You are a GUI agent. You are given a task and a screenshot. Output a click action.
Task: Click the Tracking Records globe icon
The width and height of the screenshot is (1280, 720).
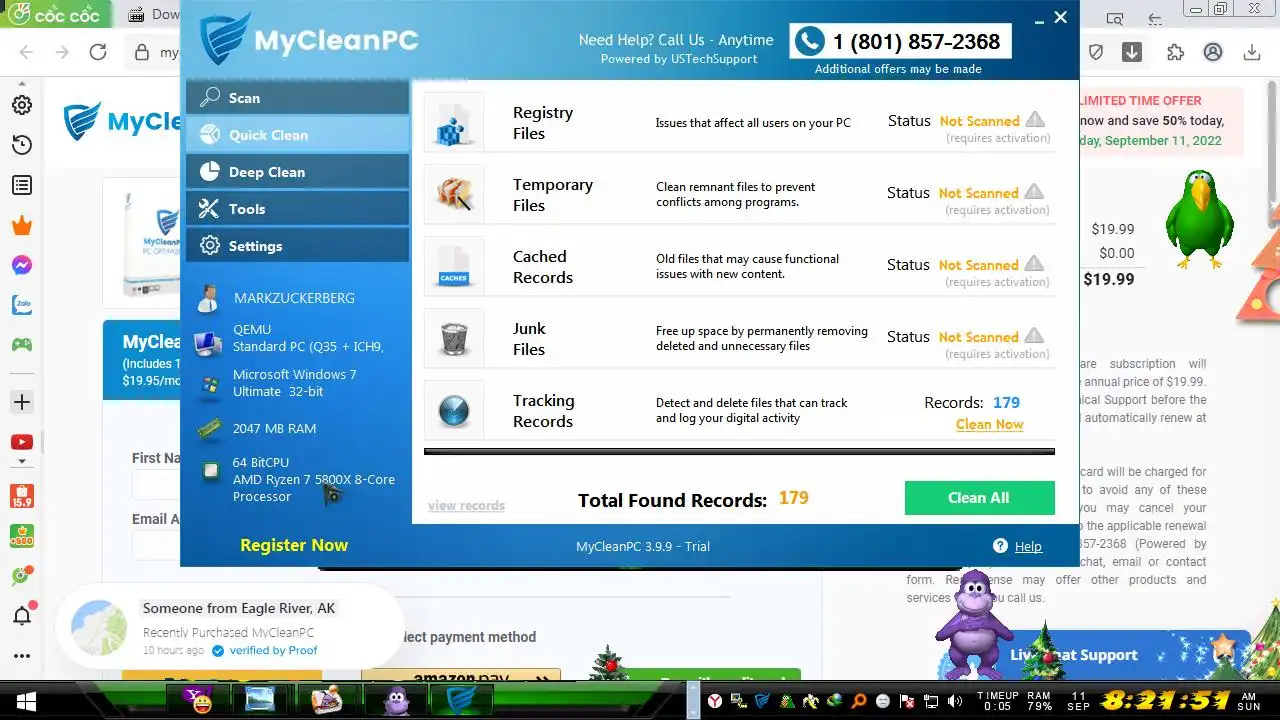click(x=454, y=411)
